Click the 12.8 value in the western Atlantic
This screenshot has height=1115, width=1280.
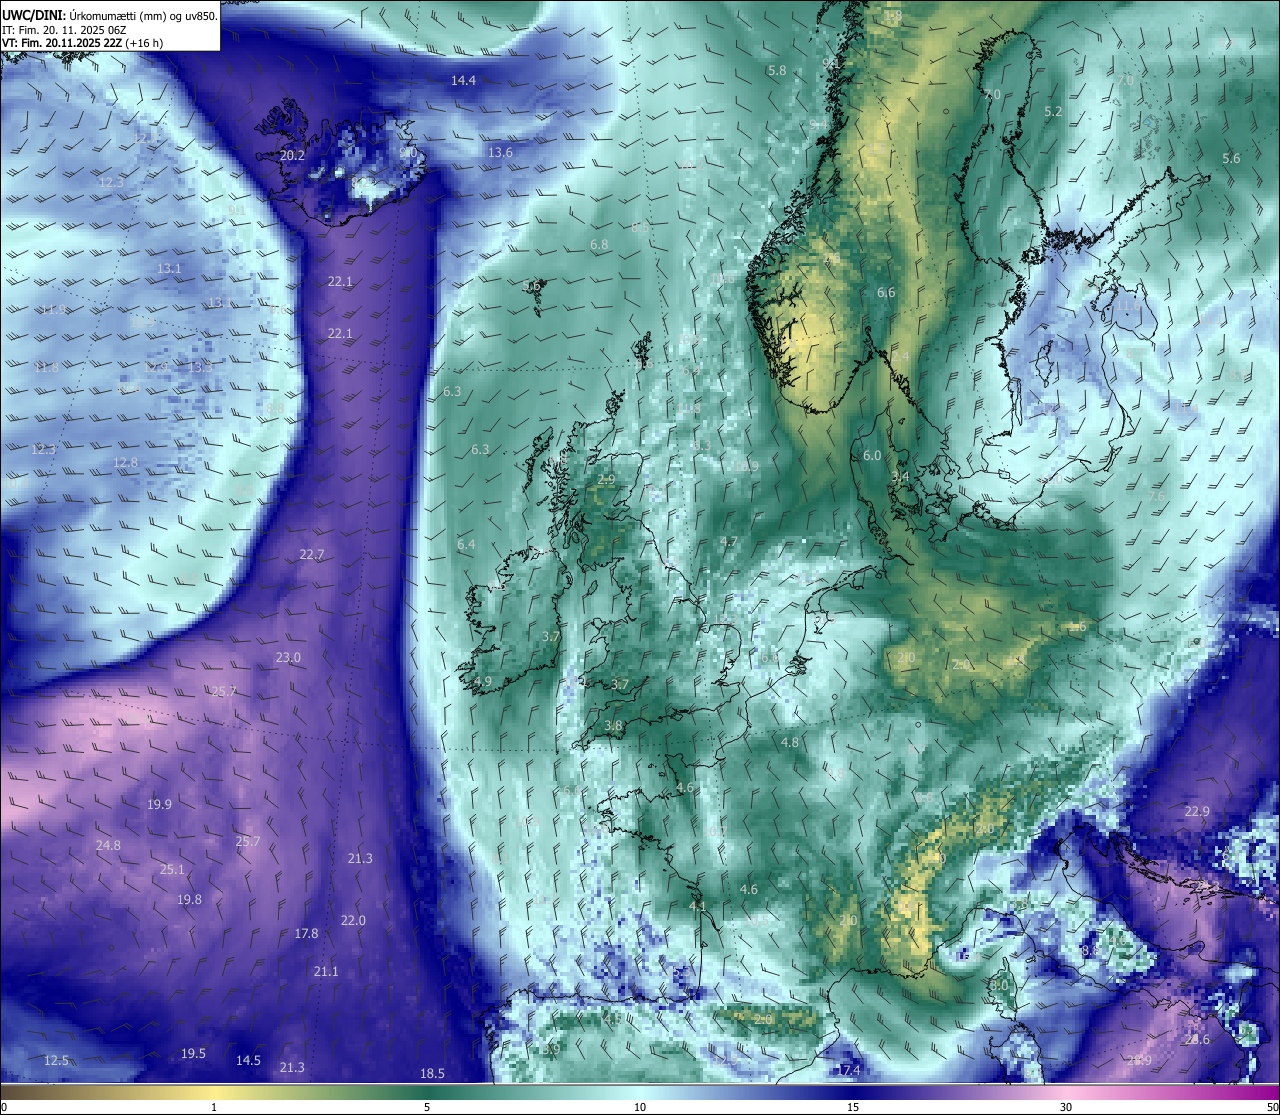(x=125, y=462)
